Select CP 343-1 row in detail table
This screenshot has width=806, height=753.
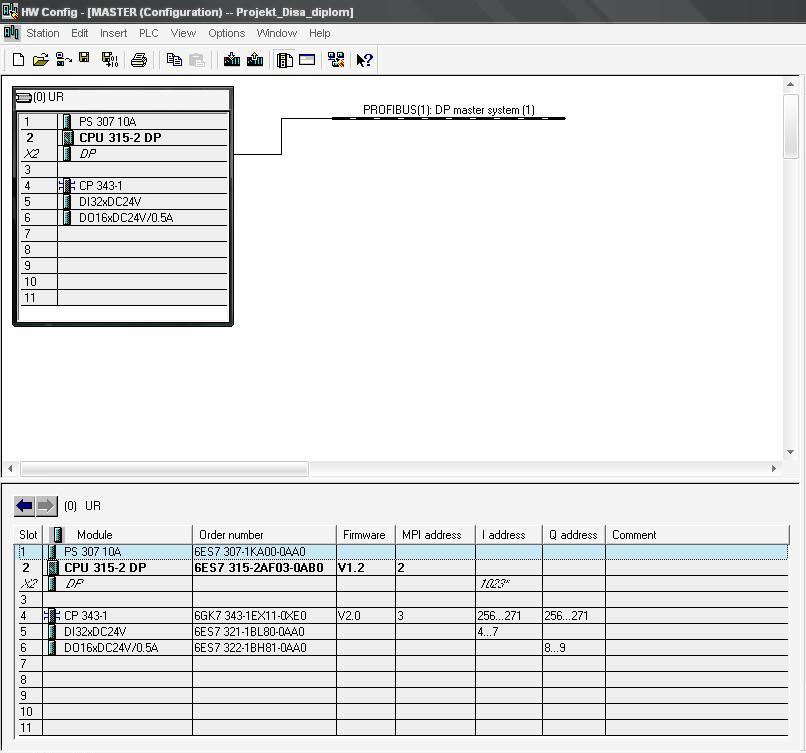pyautogui.click(x=401, y=616)
